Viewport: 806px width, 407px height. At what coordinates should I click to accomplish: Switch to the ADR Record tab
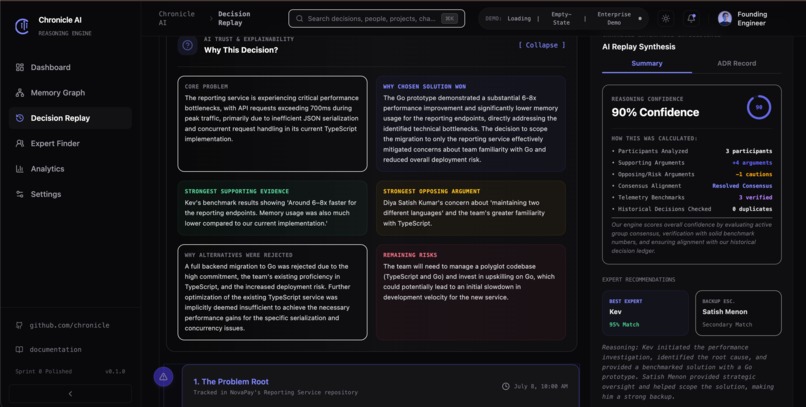(737, 64)
